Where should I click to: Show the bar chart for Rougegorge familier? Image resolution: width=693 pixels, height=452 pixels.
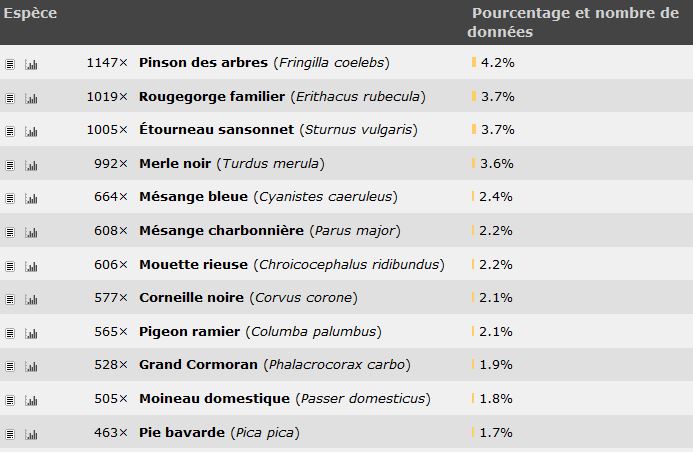31,98
